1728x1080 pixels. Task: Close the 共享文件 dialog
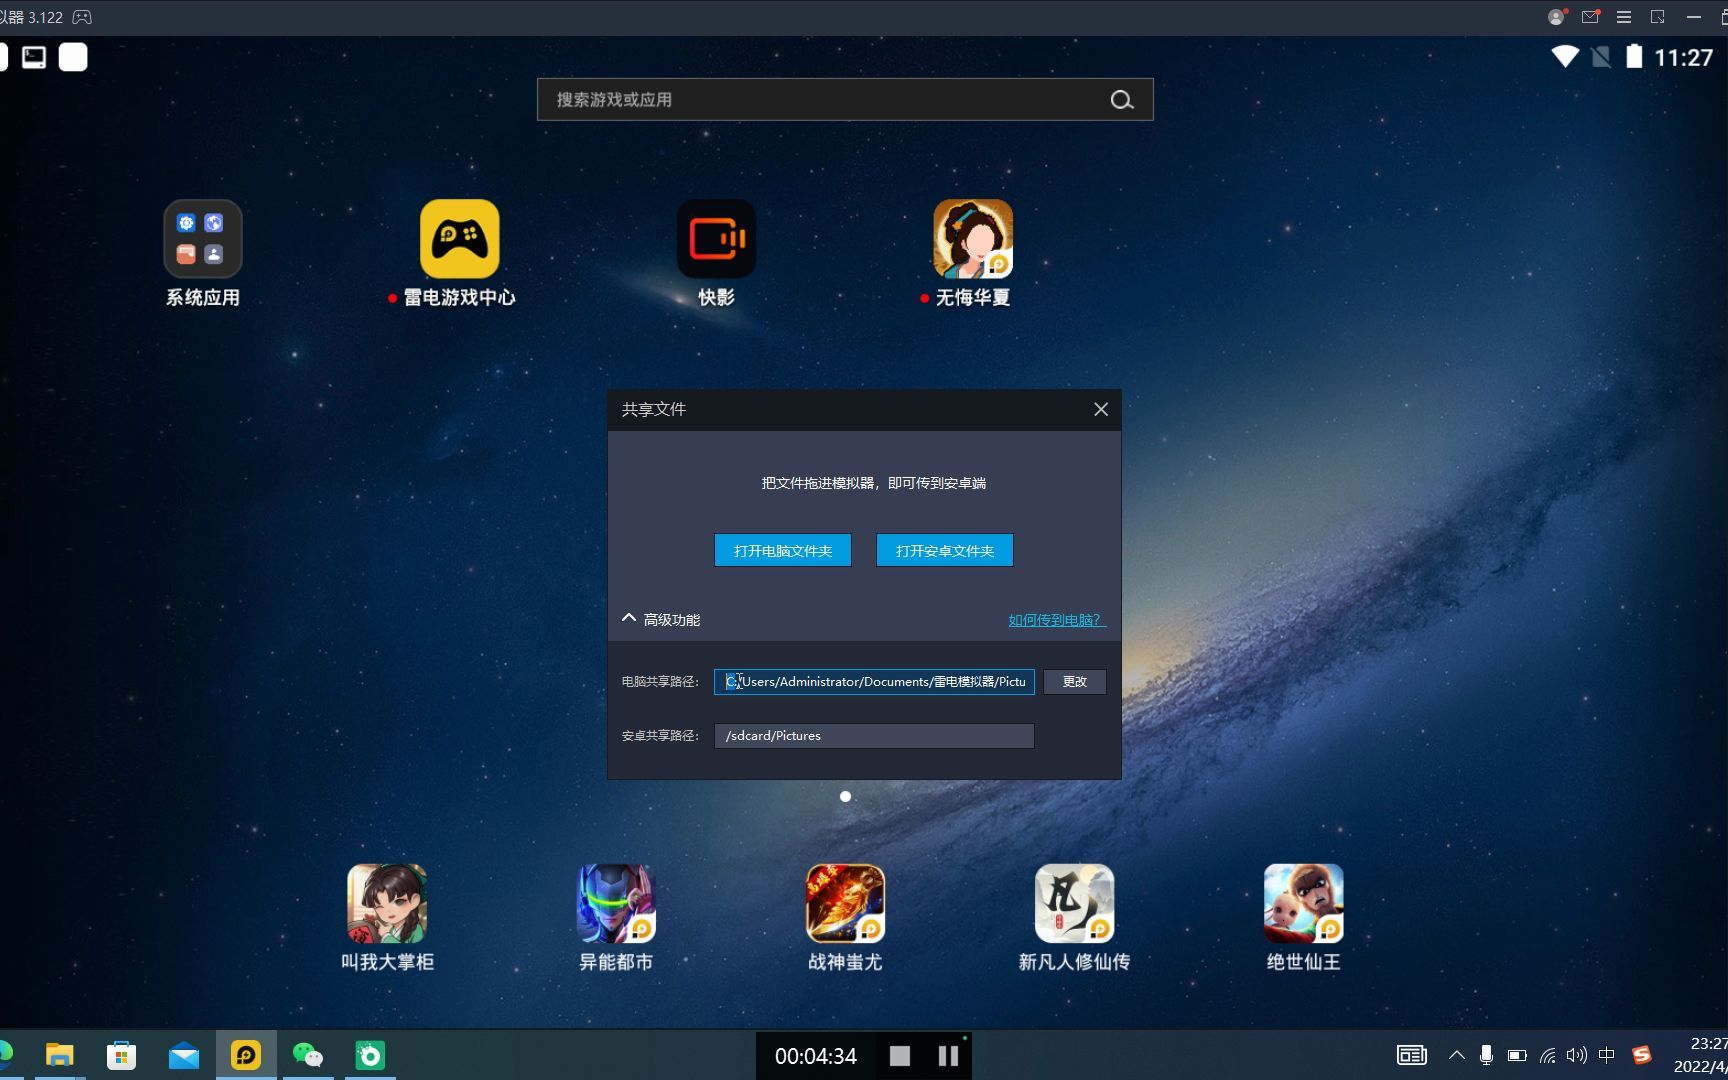[x=1101, y=409]
